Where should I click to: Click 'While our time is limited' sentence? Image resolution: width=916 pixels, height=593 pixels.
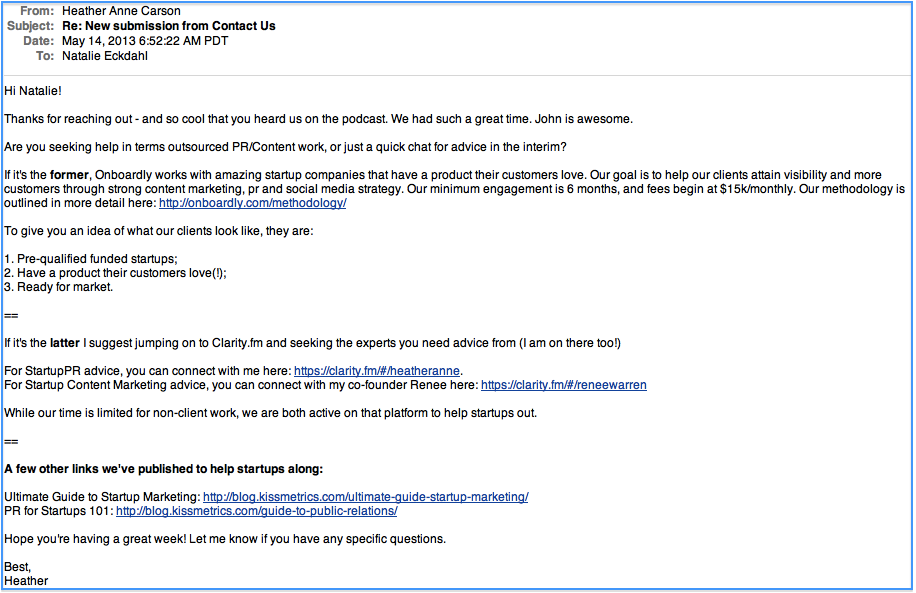tap(270, 413)
